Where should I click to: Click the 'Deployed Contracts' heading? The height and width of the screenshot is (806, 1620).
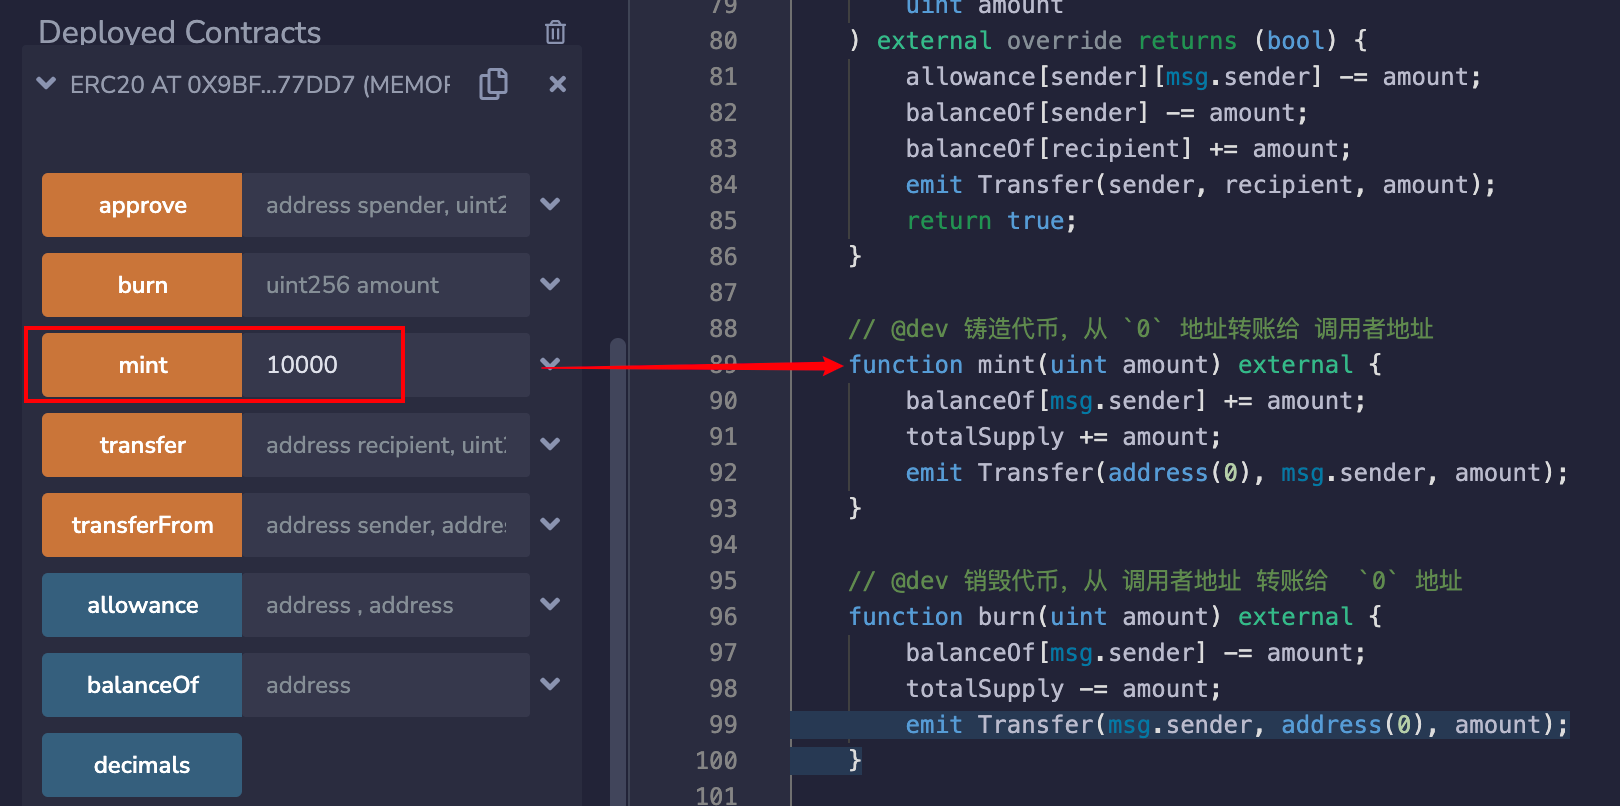pos(180,32)
